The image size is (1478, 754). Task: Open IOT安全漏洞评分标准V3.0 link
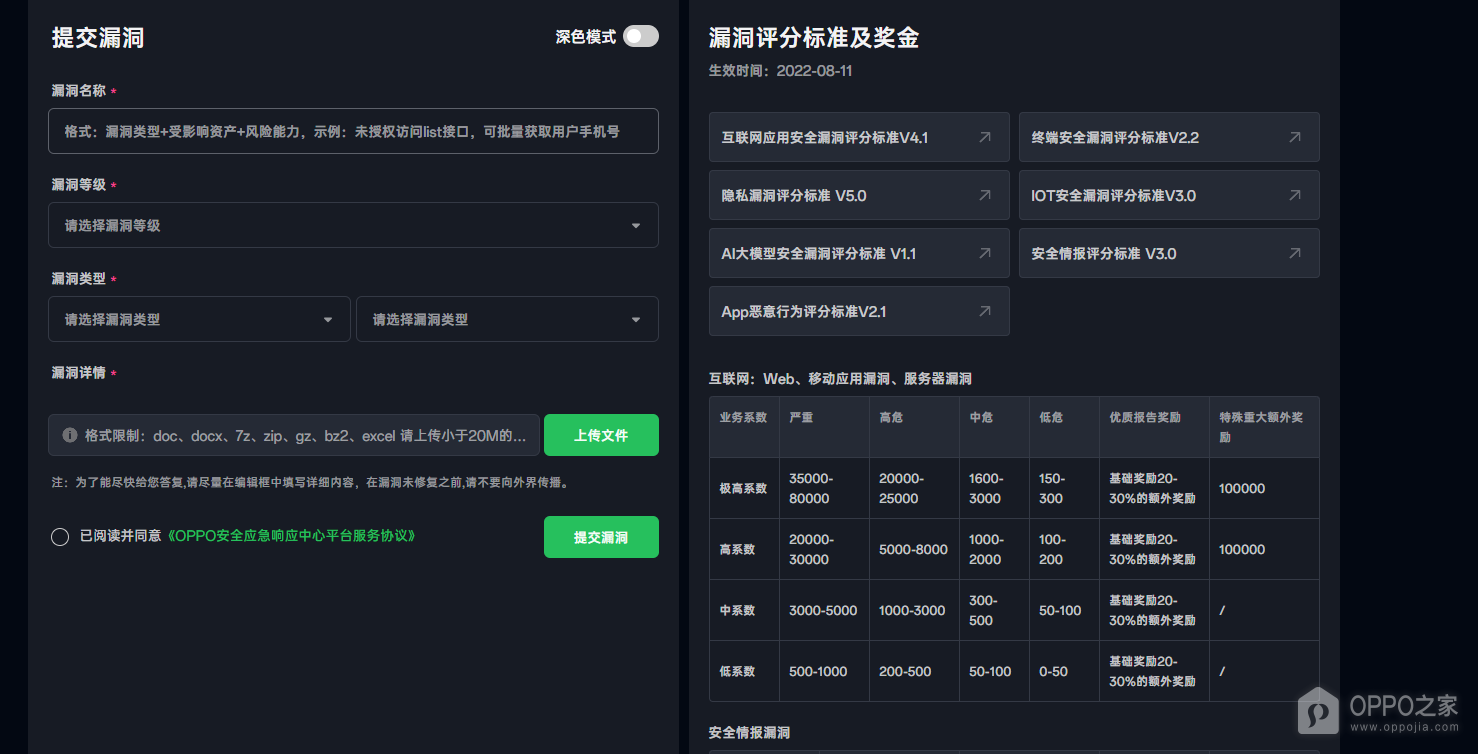click(1169, 195)
